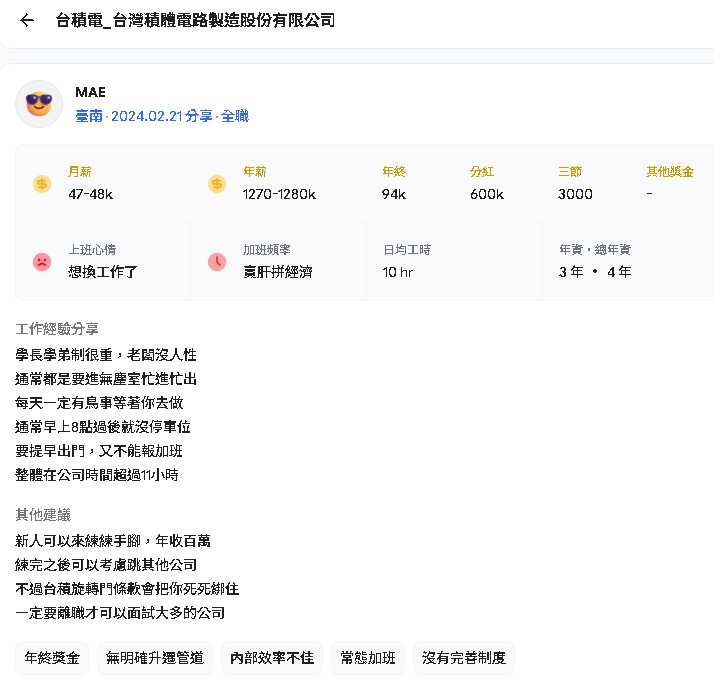Click the line 每天一定有鳥事等著你去做
This screenshot has width=714, height=683.
pos(99,403)
